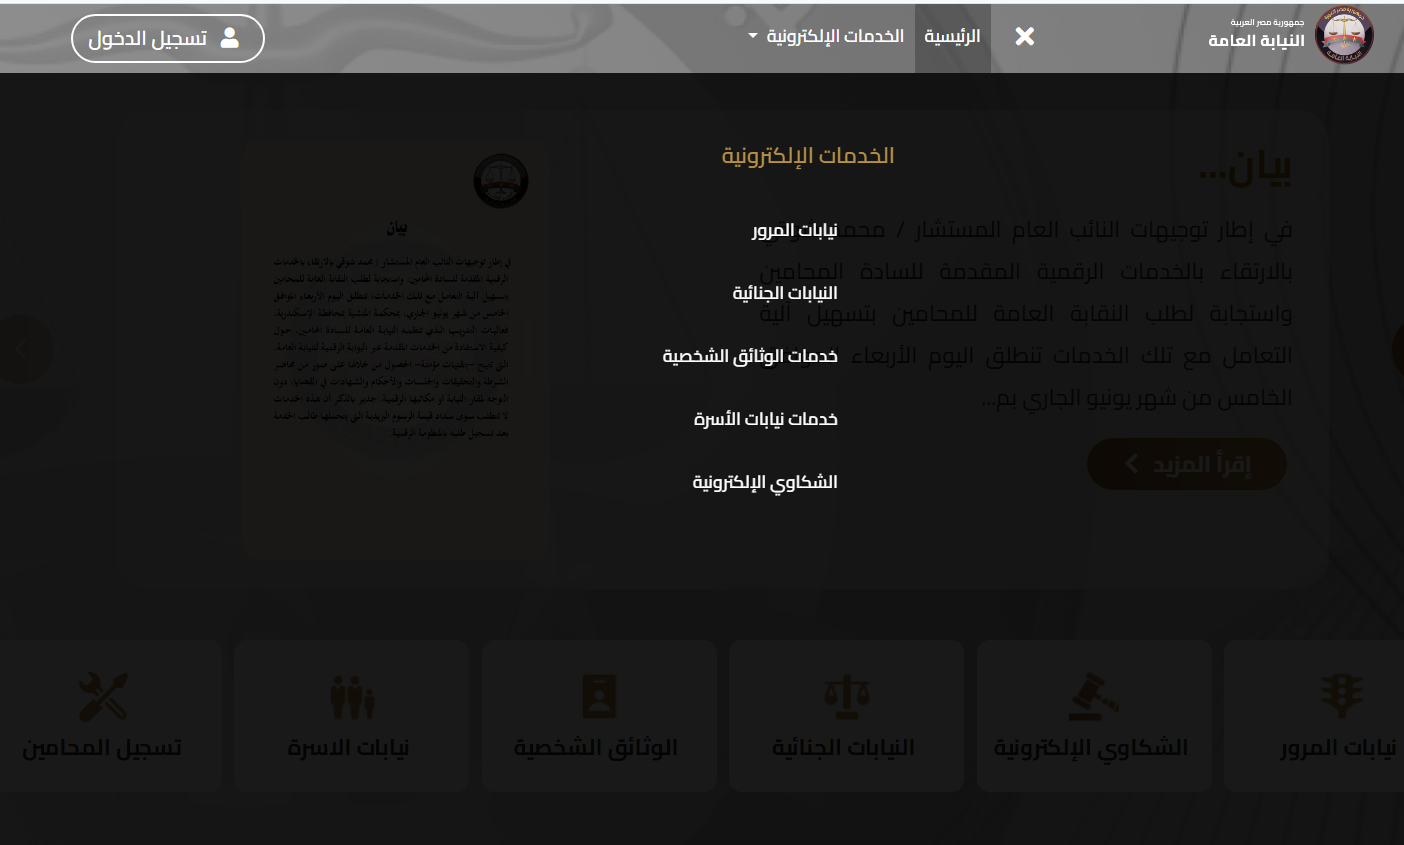Click the ID document icon tile
This screenshot has height=845, width=1404.
598,696
